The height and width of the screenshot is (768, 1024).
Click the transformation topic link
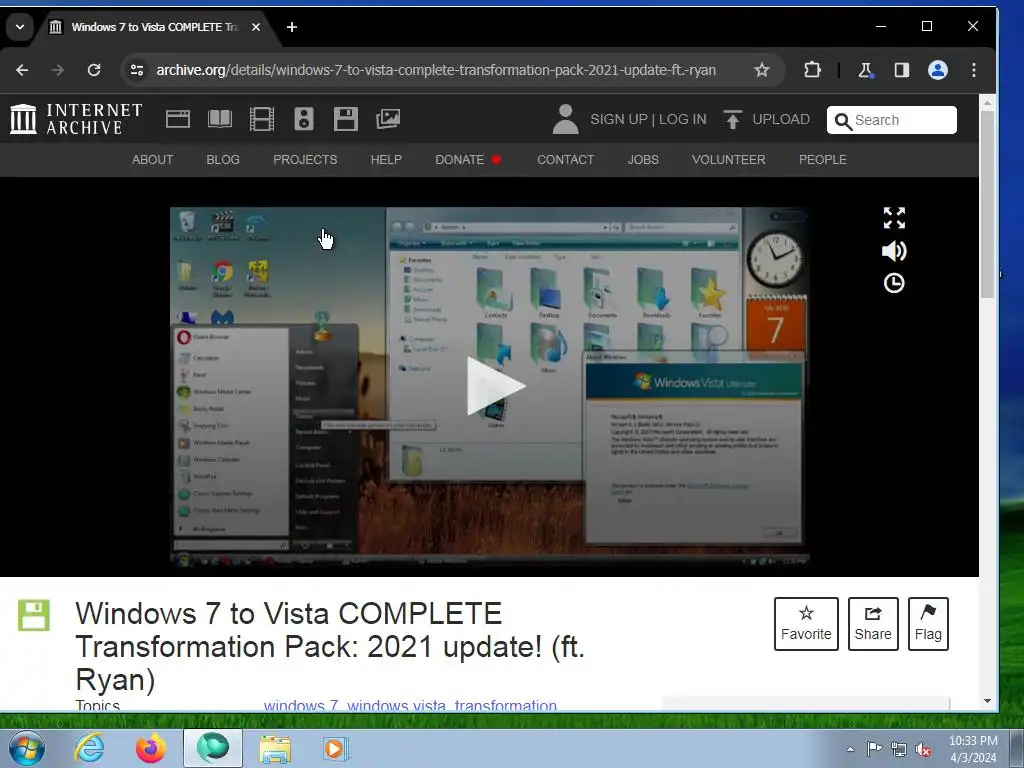505,705
